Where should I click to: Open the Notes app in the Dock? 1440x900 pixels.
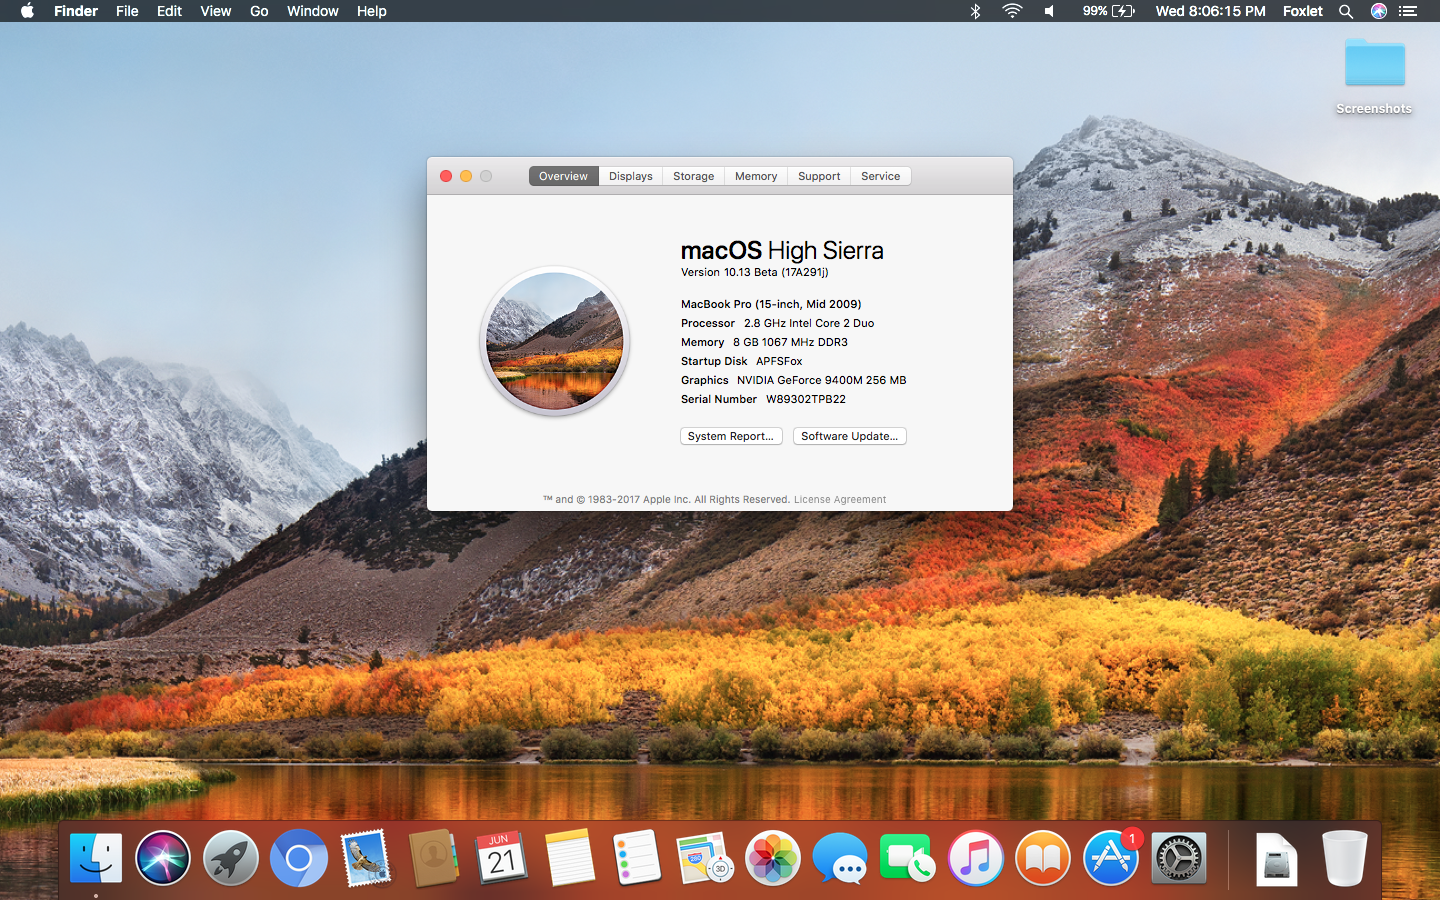click(570, 858)
